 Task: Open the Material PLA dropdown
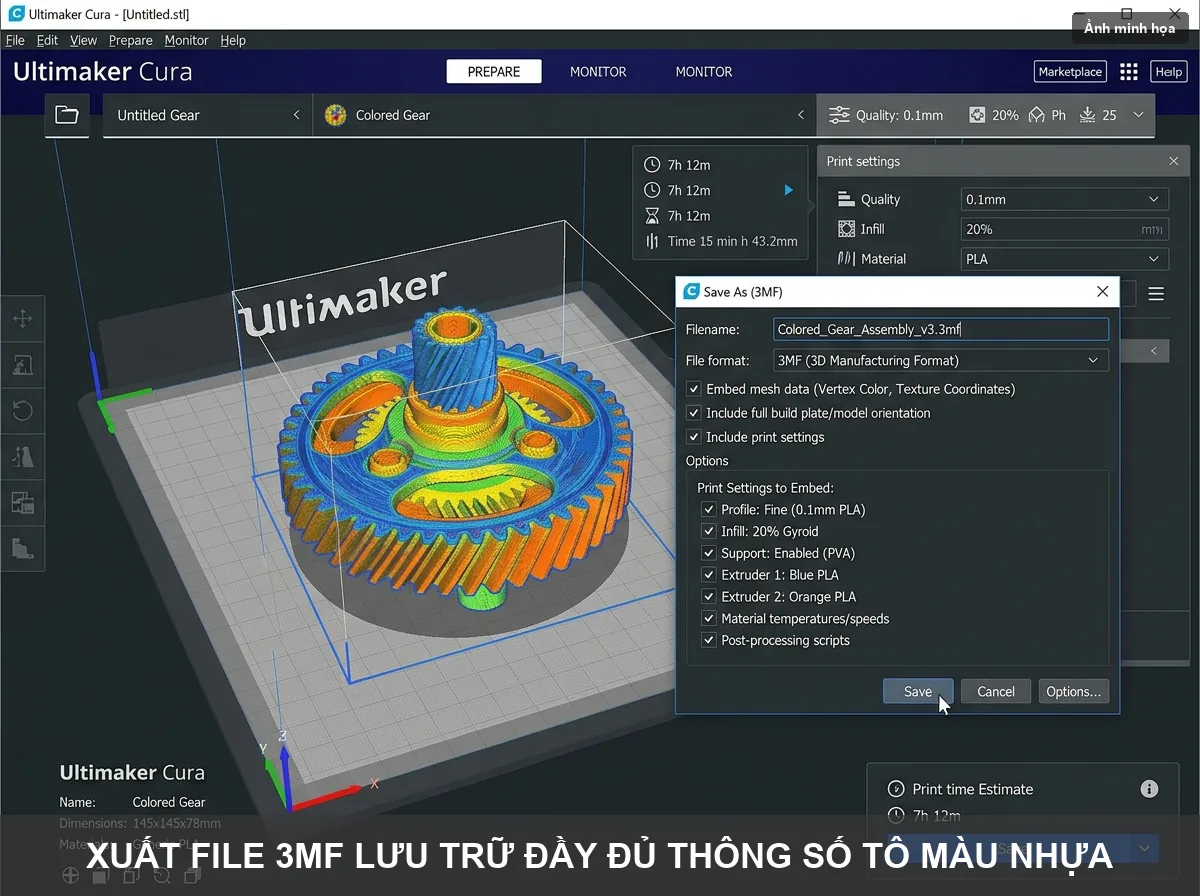coord(1064,259)
